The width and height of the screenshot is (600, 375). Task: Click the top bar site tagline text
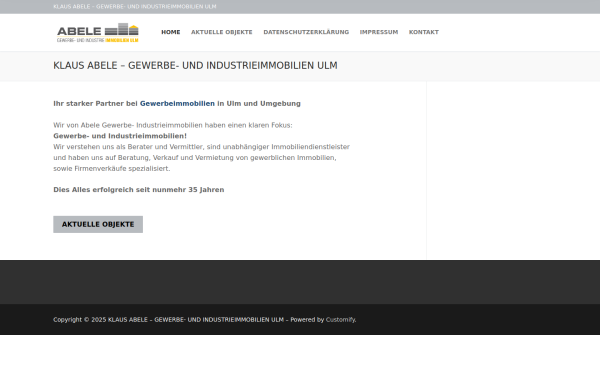[135, 7]
